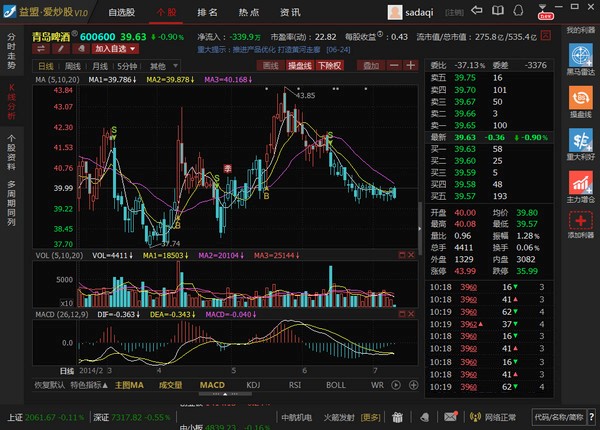600x430 pixels.
Task: Open the new-badge dropdown menu icon
Action: pyautogui.click(x=545, y=12)
